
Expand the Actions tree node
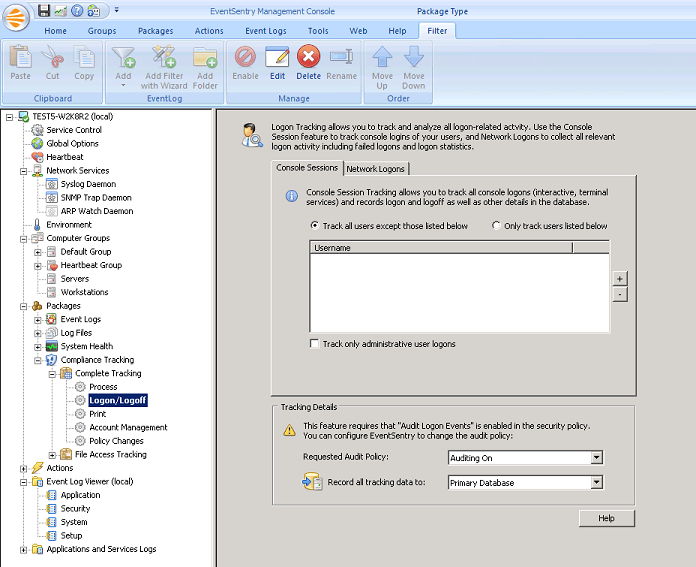click(x=24, y=468)
